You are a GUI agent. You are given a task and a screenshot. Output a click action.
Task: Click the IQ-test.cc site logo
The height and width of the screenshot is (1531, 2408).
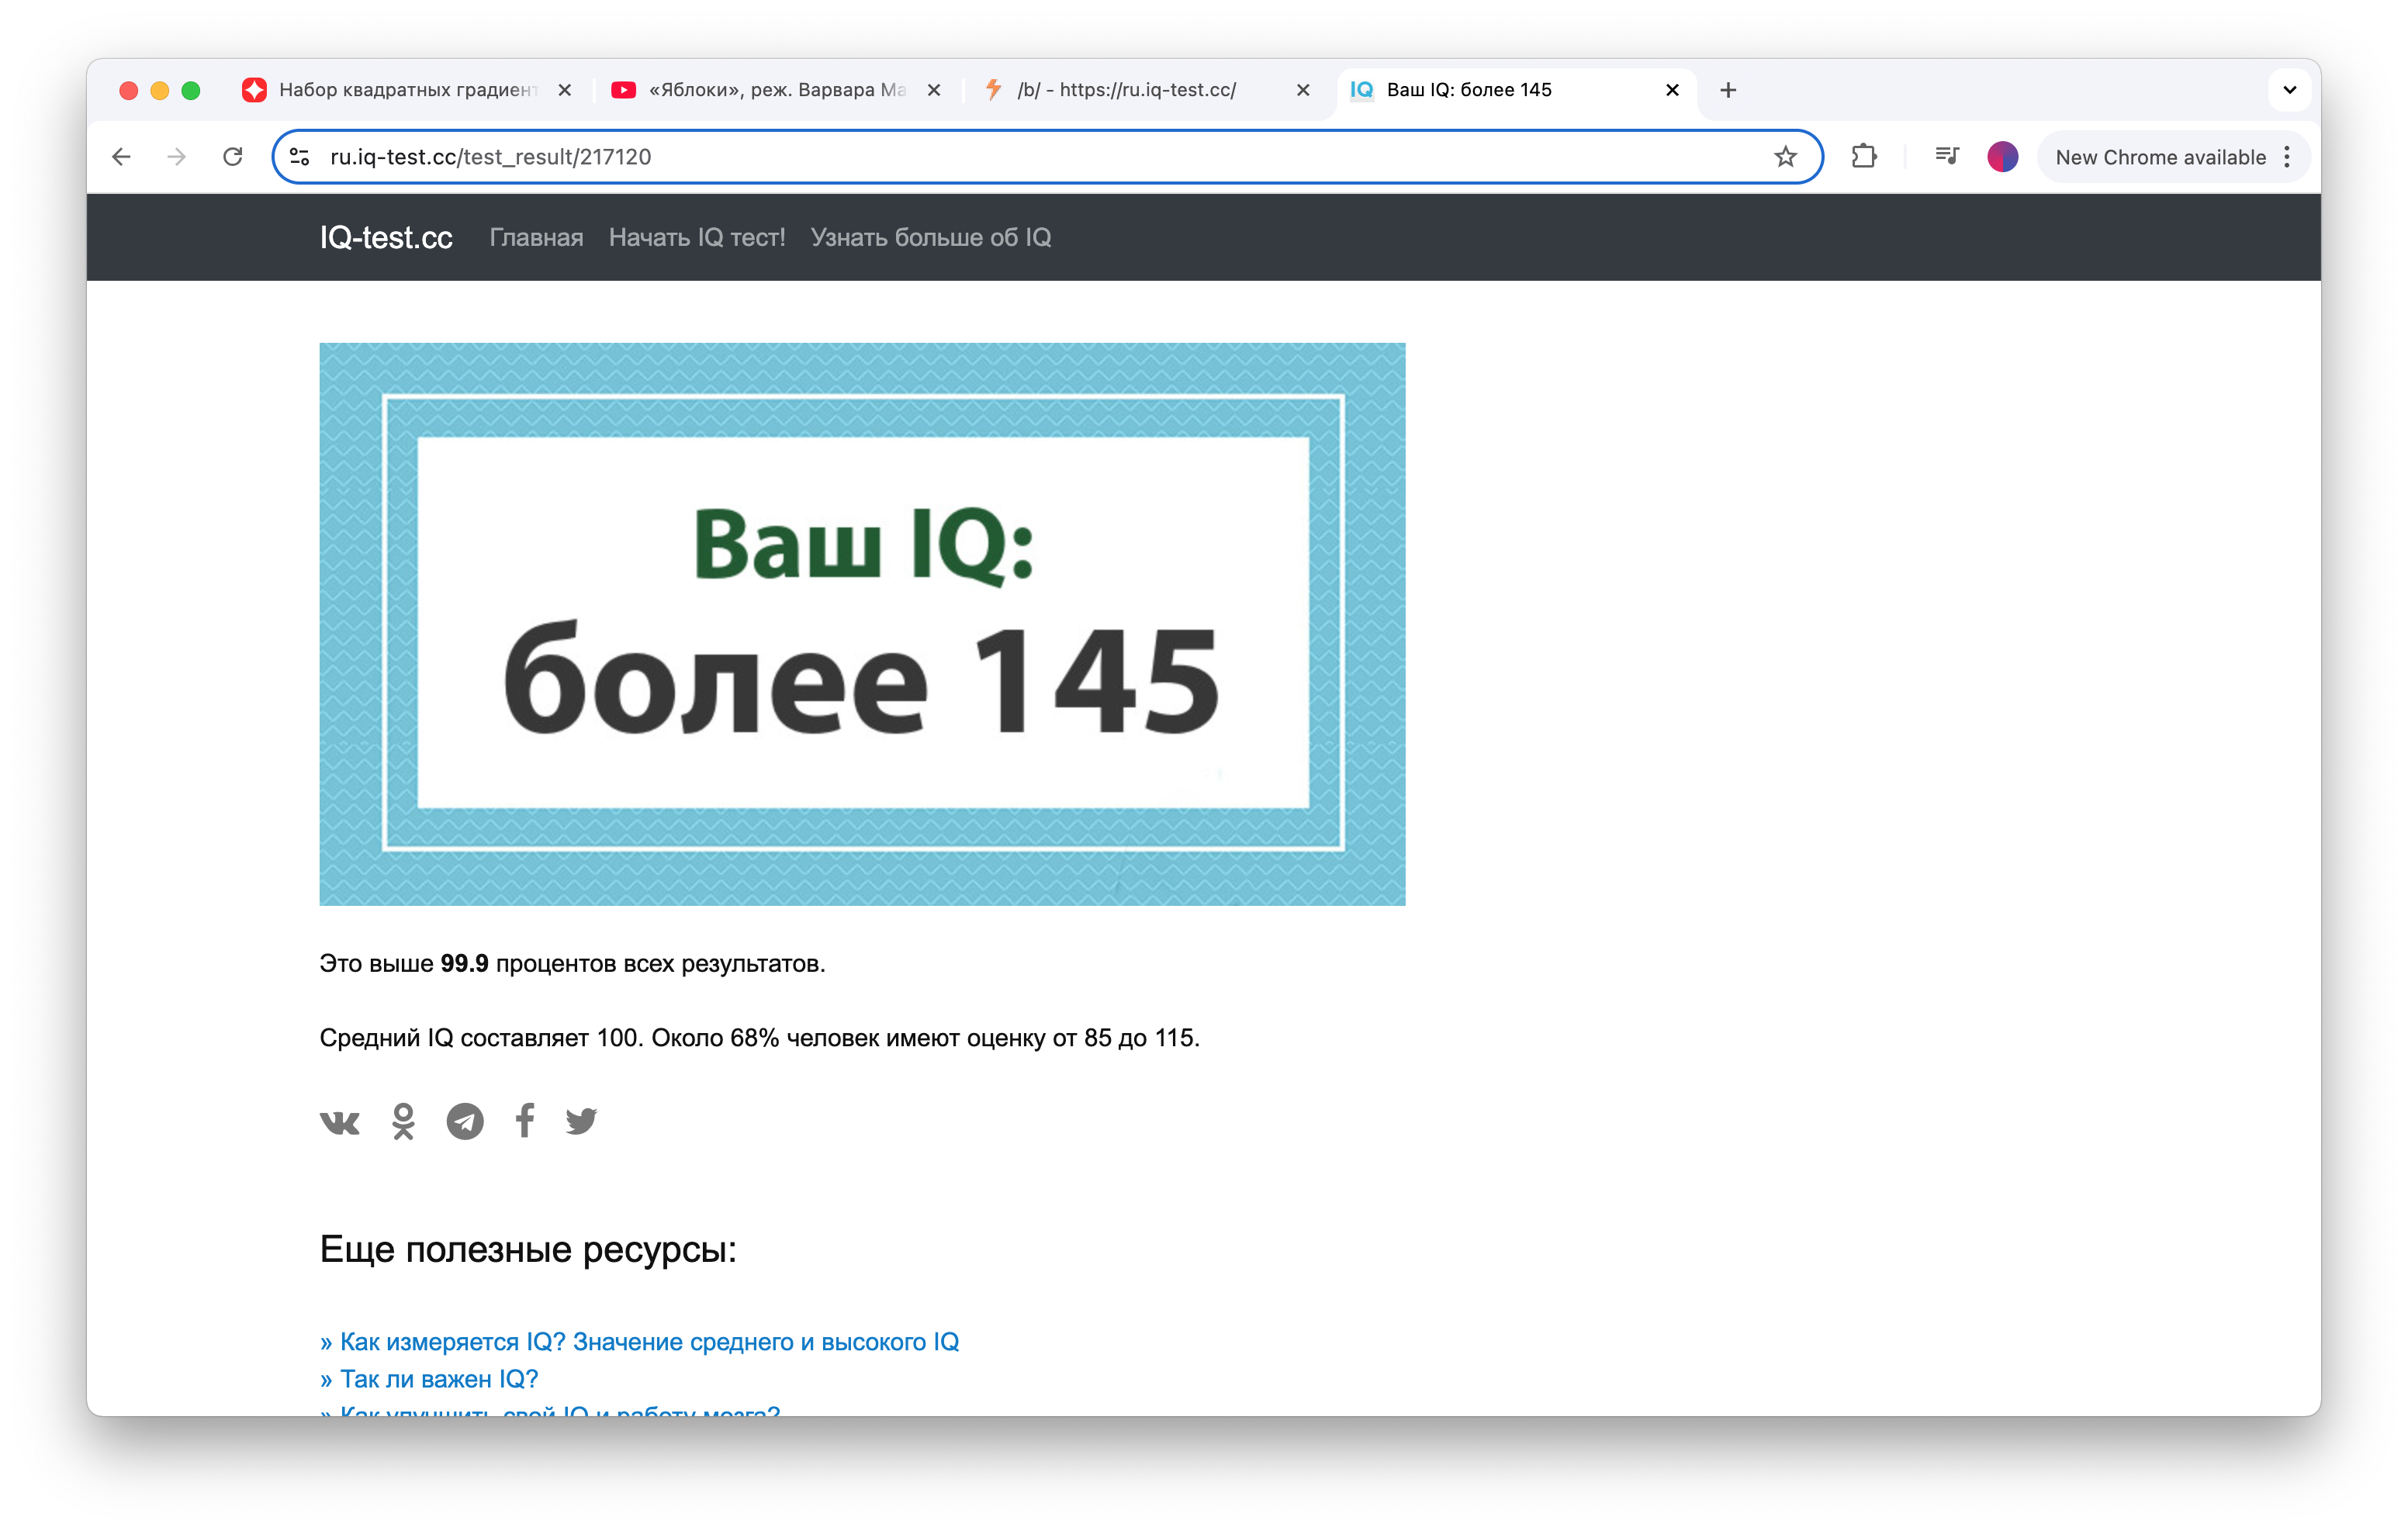coord(386,237)
